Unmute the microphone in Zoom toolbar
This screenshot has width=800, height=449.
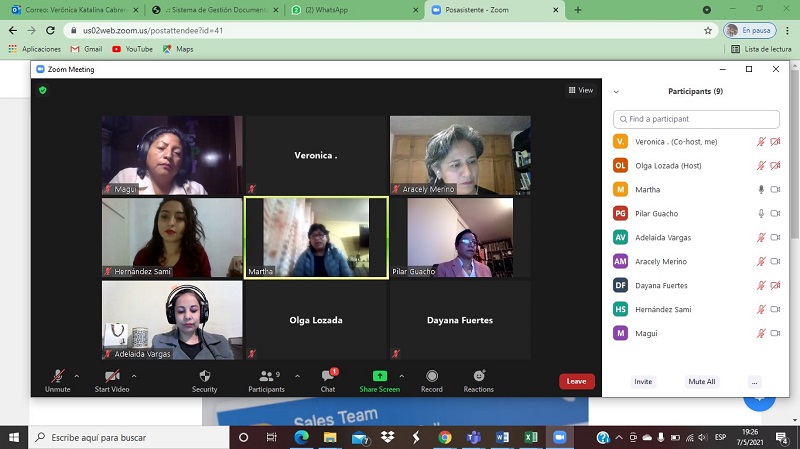point(58,377)
